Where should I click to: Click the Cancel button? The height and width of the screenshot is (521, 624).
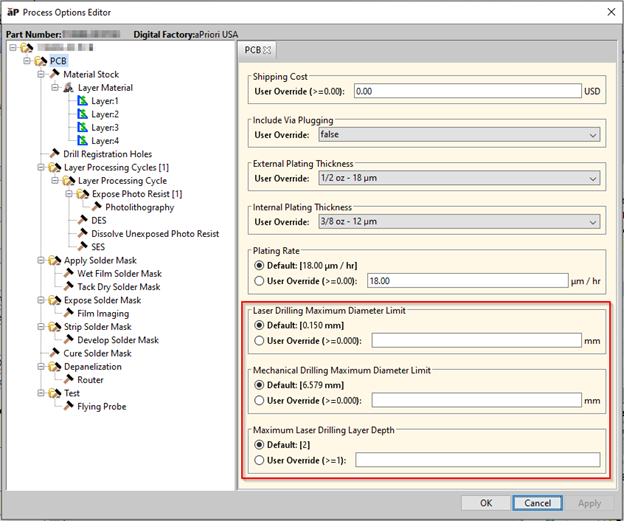click(537, 503)
